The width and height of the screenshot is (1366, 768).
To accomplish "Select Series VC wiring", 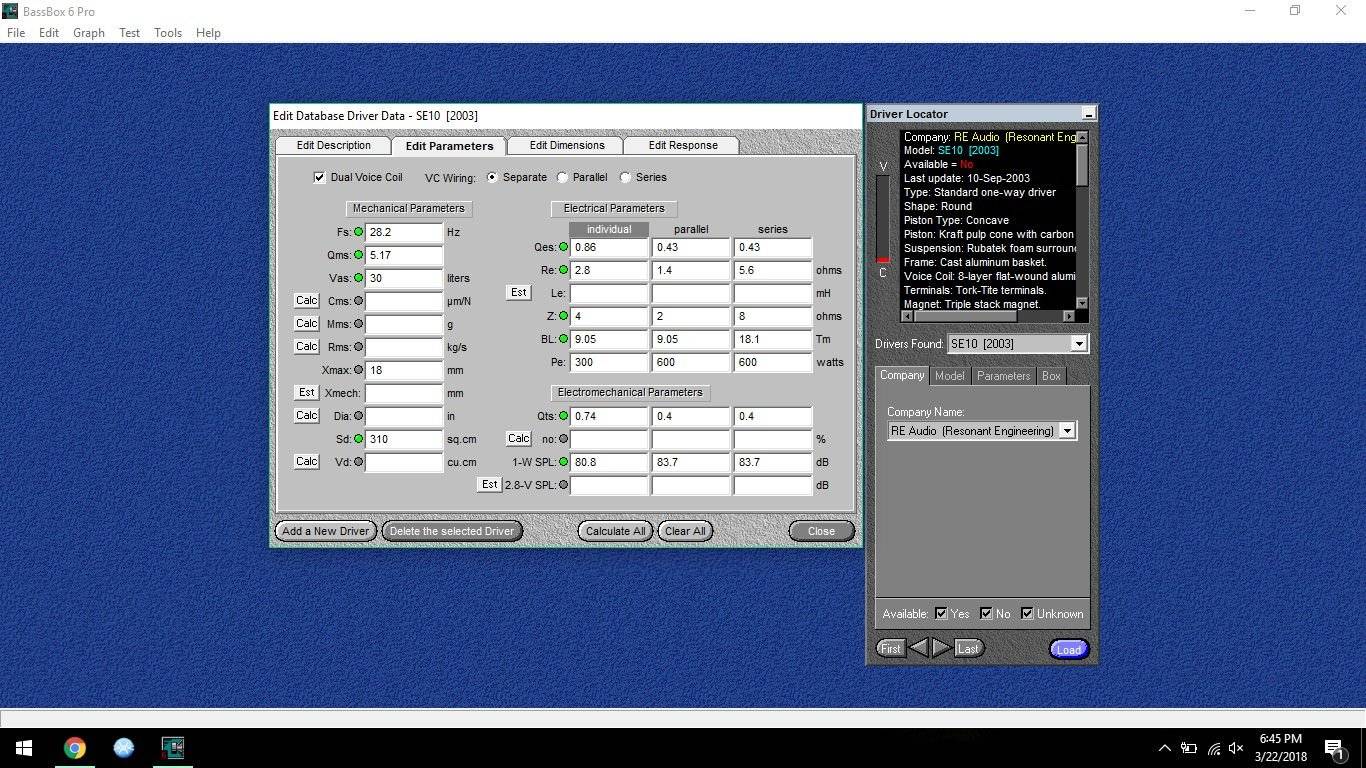I will tap(625, 177).
